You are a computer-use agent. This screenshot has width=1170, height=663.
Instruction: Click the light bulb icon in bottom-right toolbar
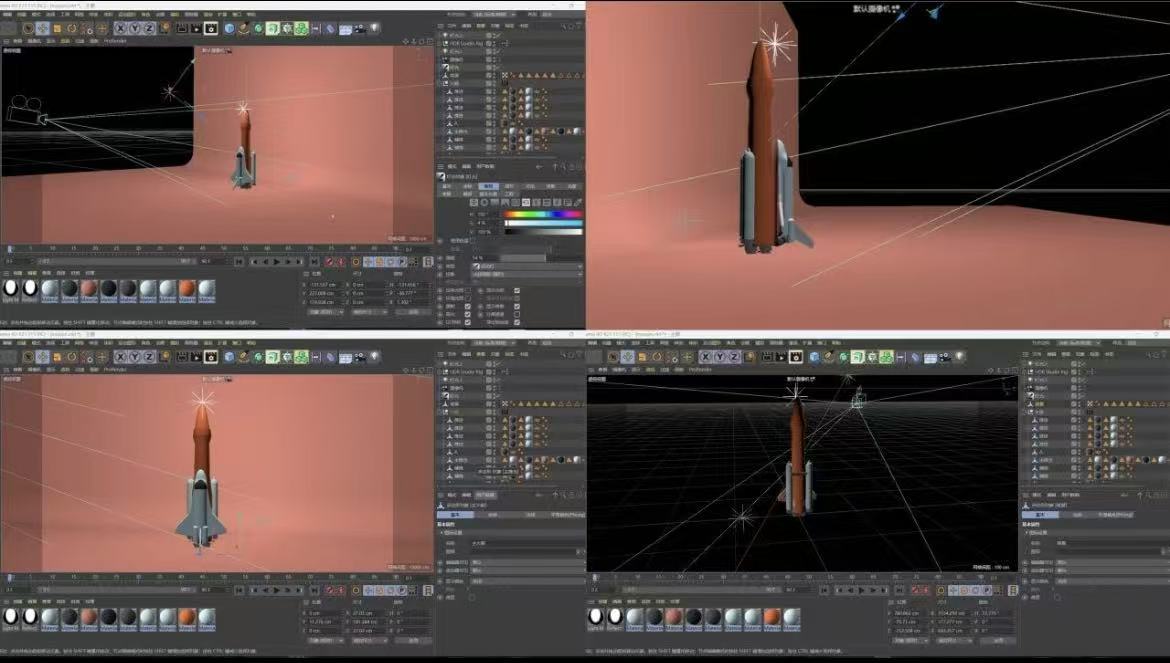959,357
